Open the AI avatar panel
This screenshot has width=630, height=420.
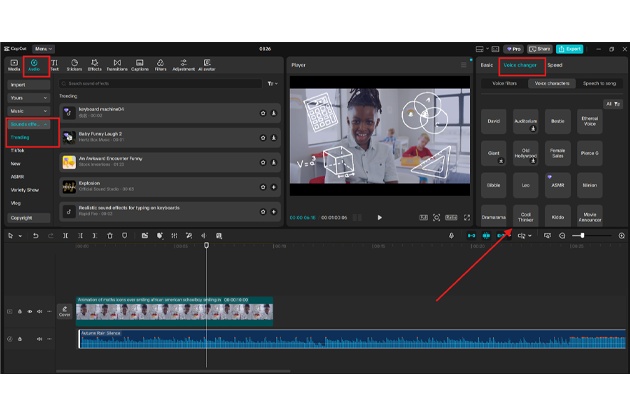[x=207, y=65]
